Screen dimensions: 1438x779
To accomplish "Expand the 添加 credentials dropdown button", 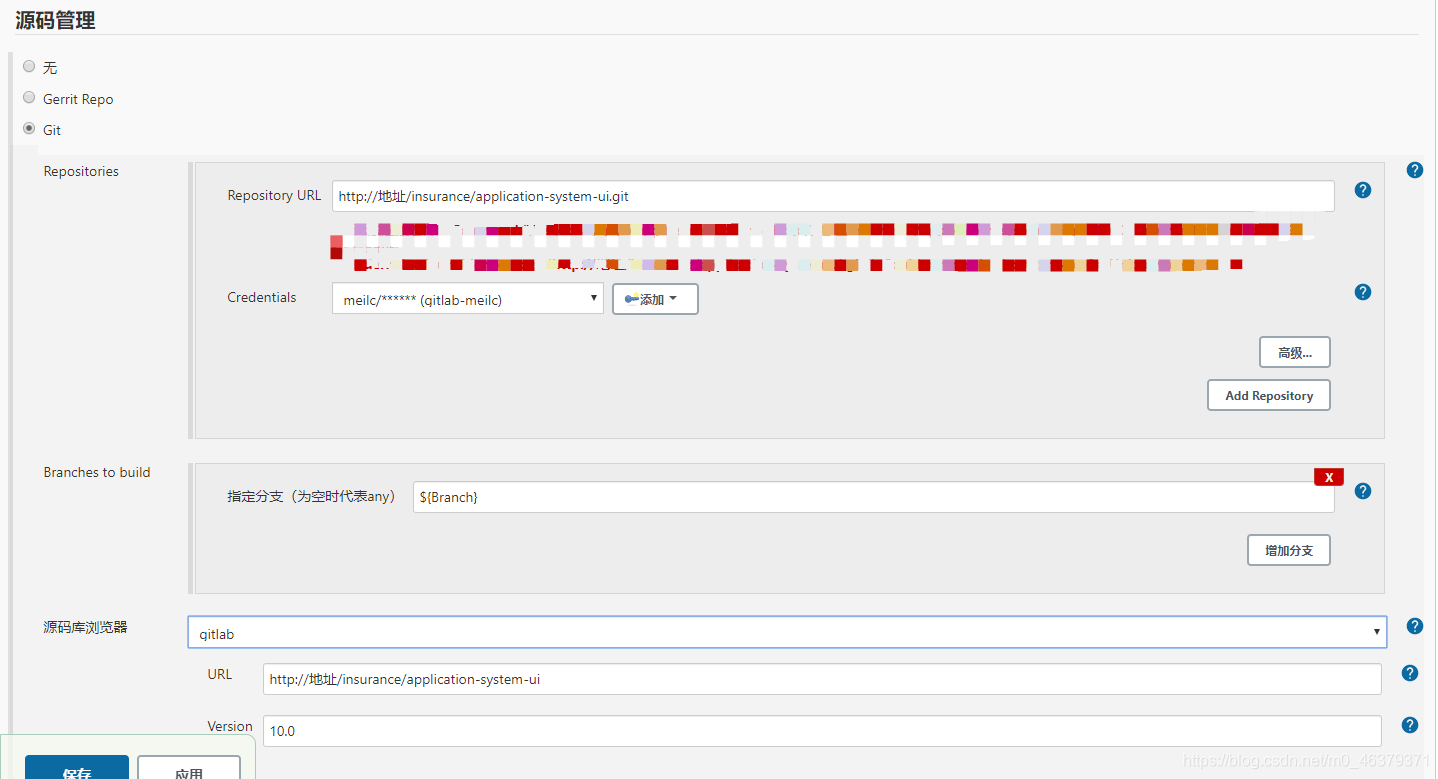I will click(655, 299).
